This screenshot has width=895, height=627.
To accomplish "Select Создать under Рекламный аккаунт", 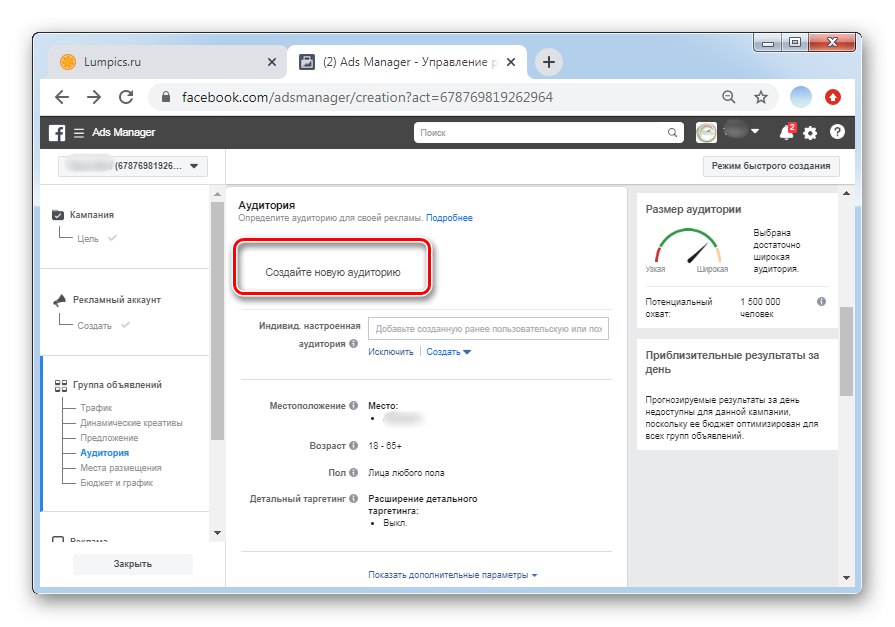I will [x=94, y=325].
